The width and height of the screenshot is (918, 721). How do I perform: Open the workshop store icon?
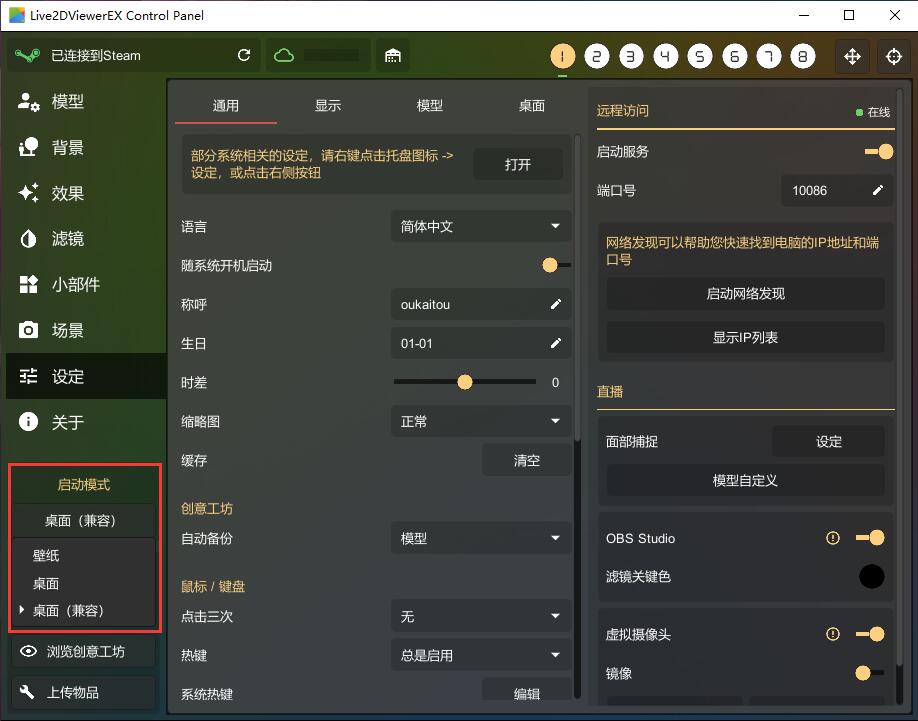click(393, 56)
